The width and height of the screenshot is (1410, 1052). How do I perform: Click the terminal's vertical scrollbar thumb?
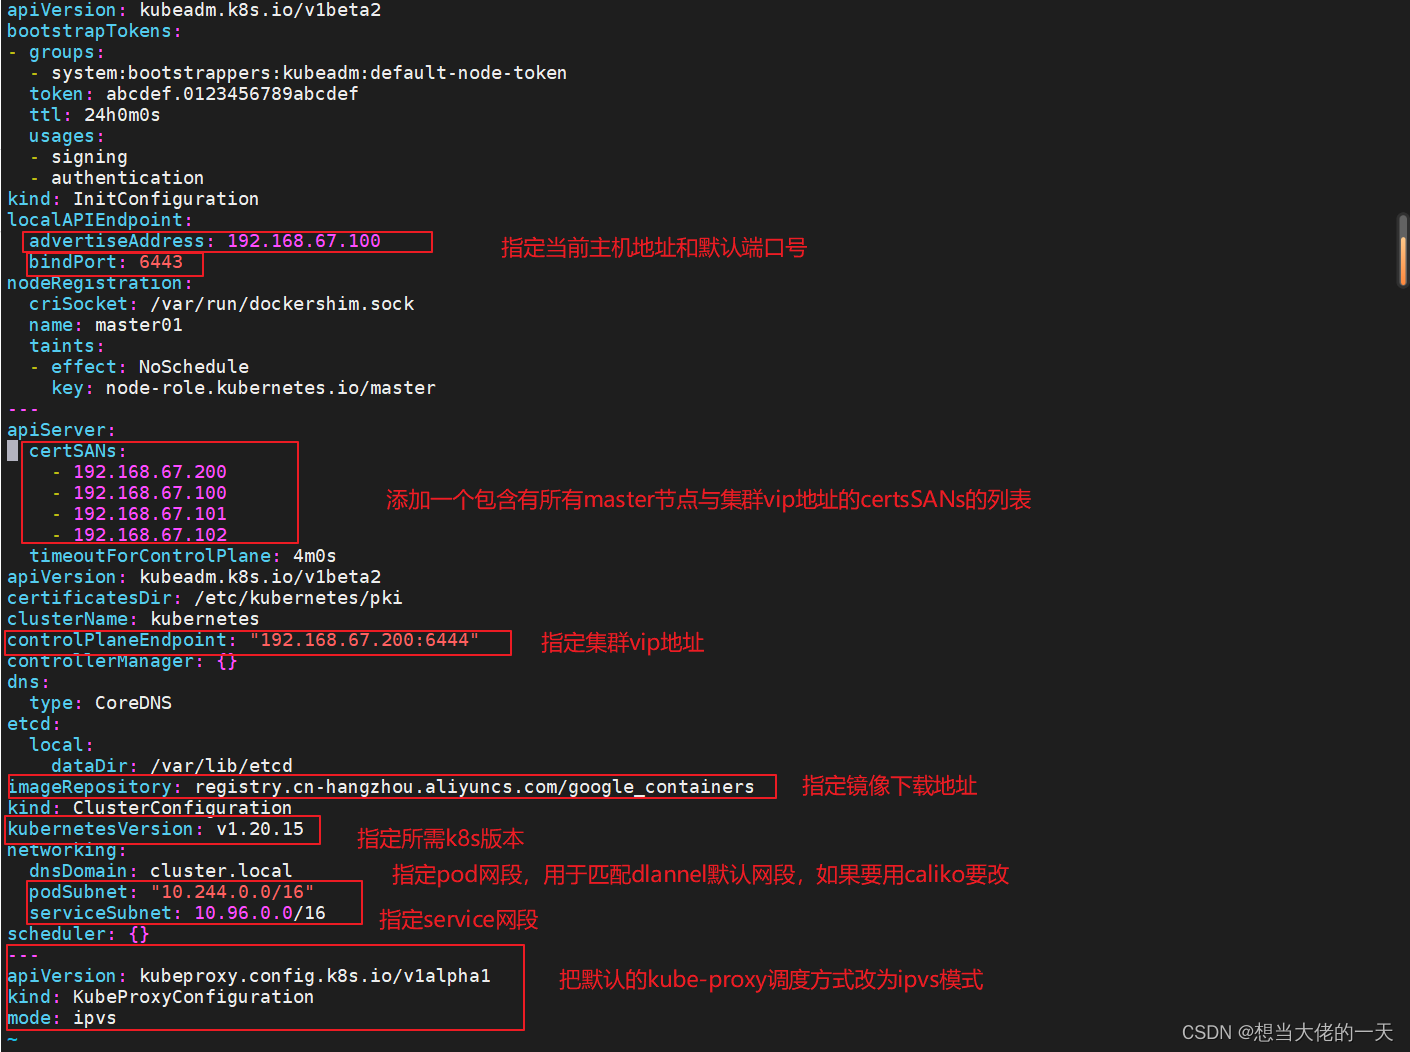tap(1403, 250)
